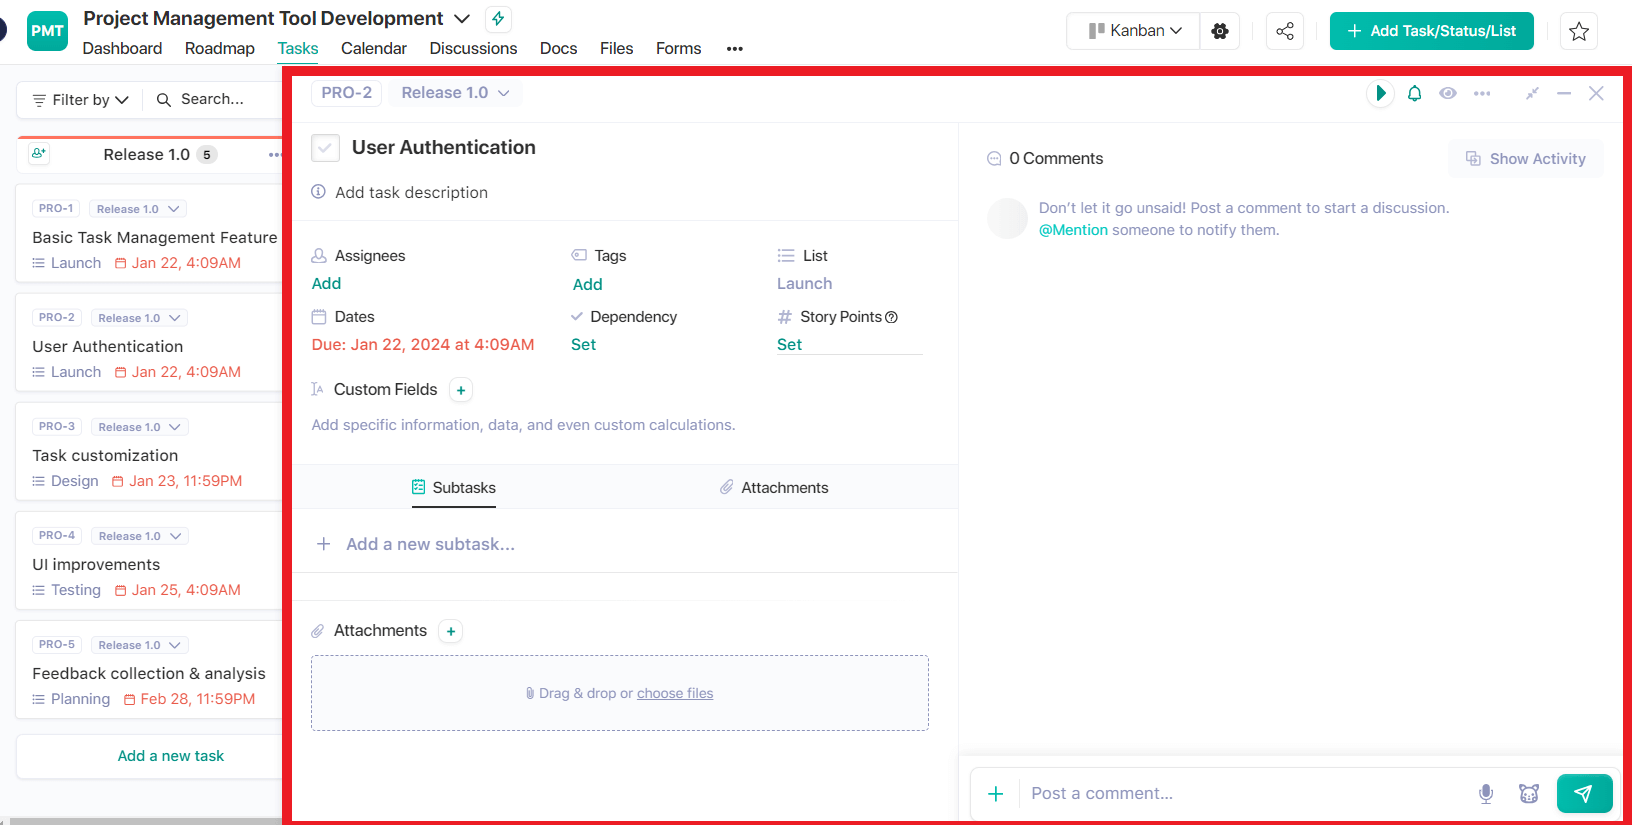1632x825 pixels.
Task: Mark User Authentication task complete checkbox
Action: [x=325, y=148]
